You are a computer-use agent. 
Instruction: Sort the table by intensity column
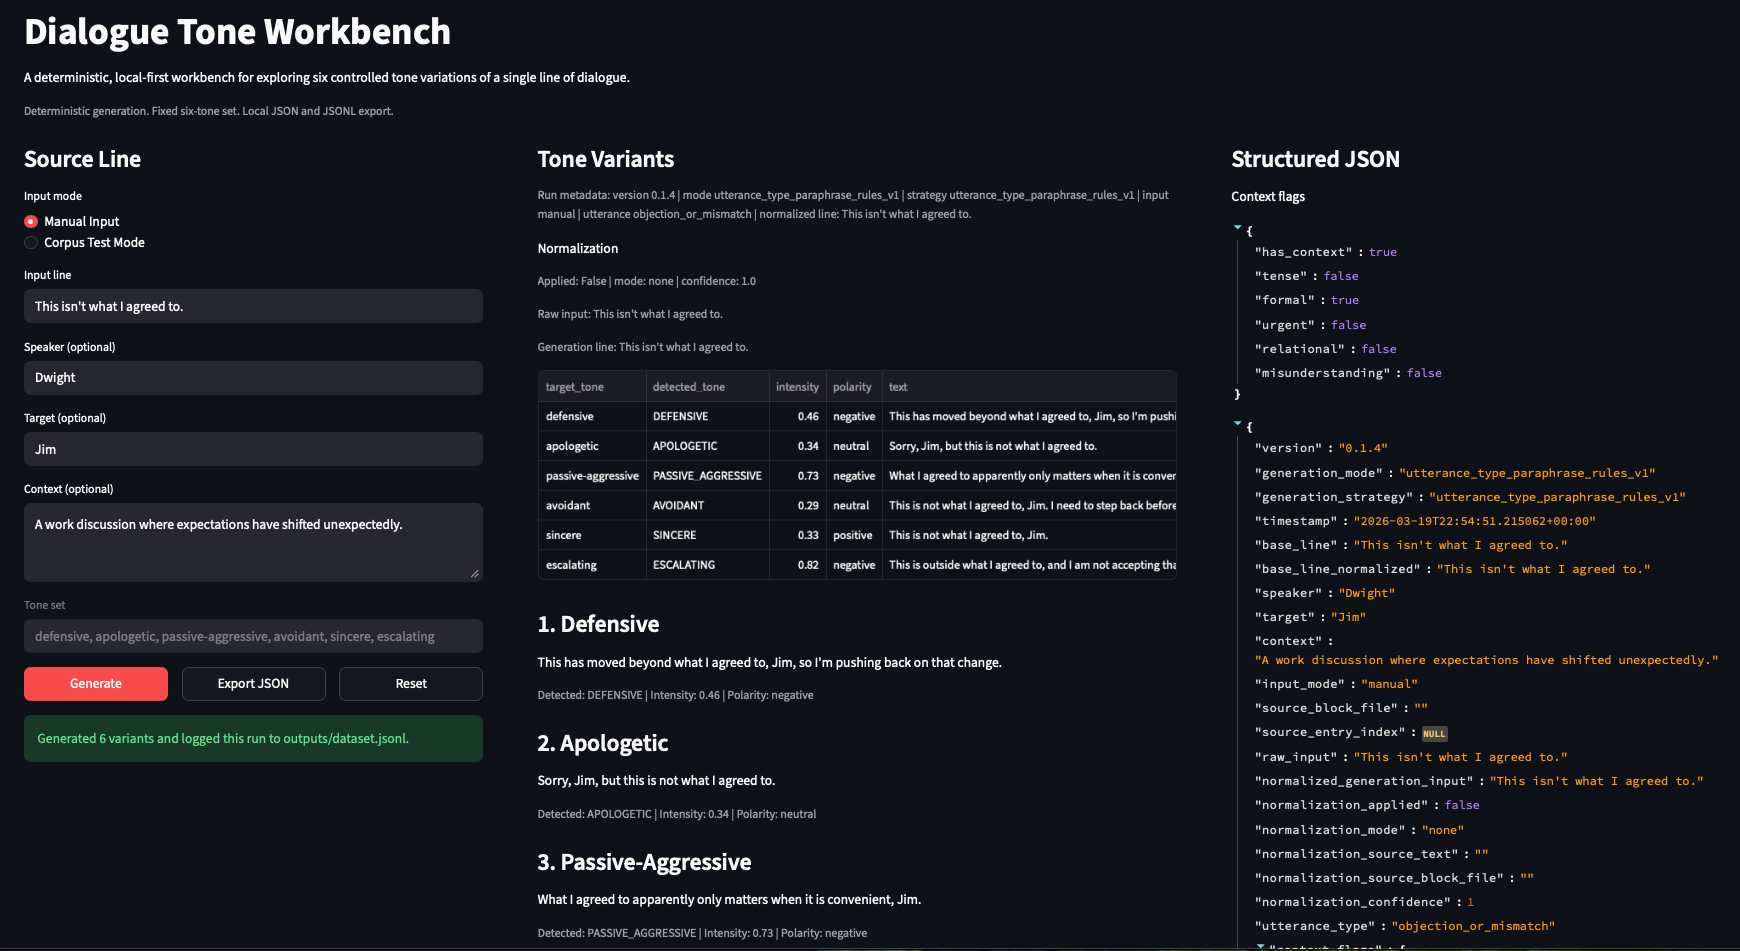click(797, 387)
